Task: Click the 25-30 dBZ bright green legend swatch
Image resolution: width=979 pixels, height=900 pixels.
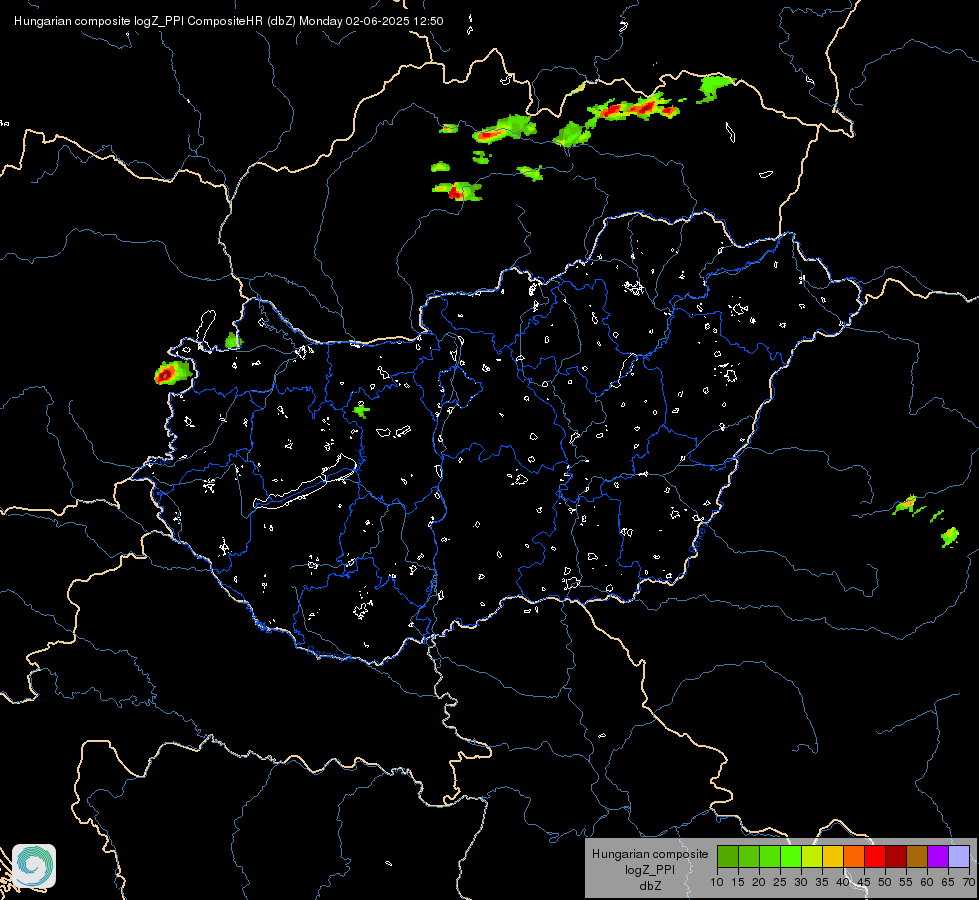Action: coord(791,856)
